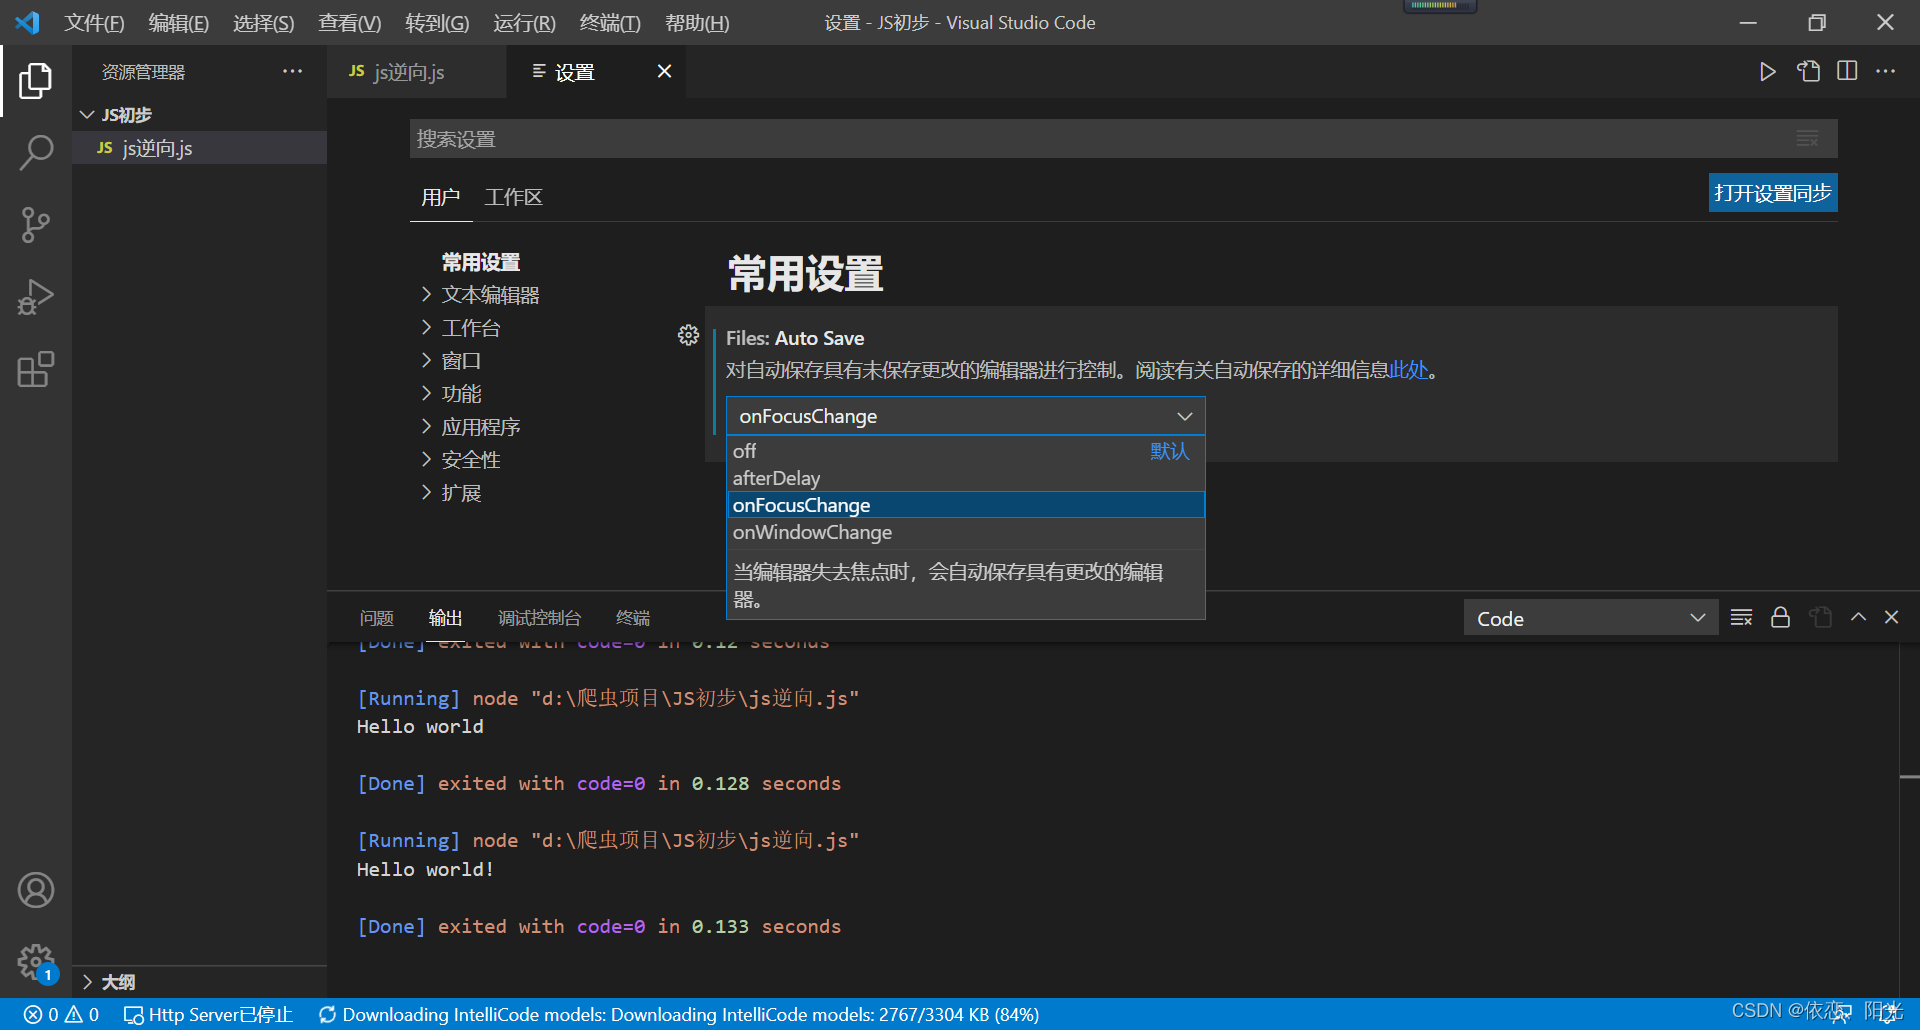Click the errors and warnings status bar indicator

coord(61,1014)
